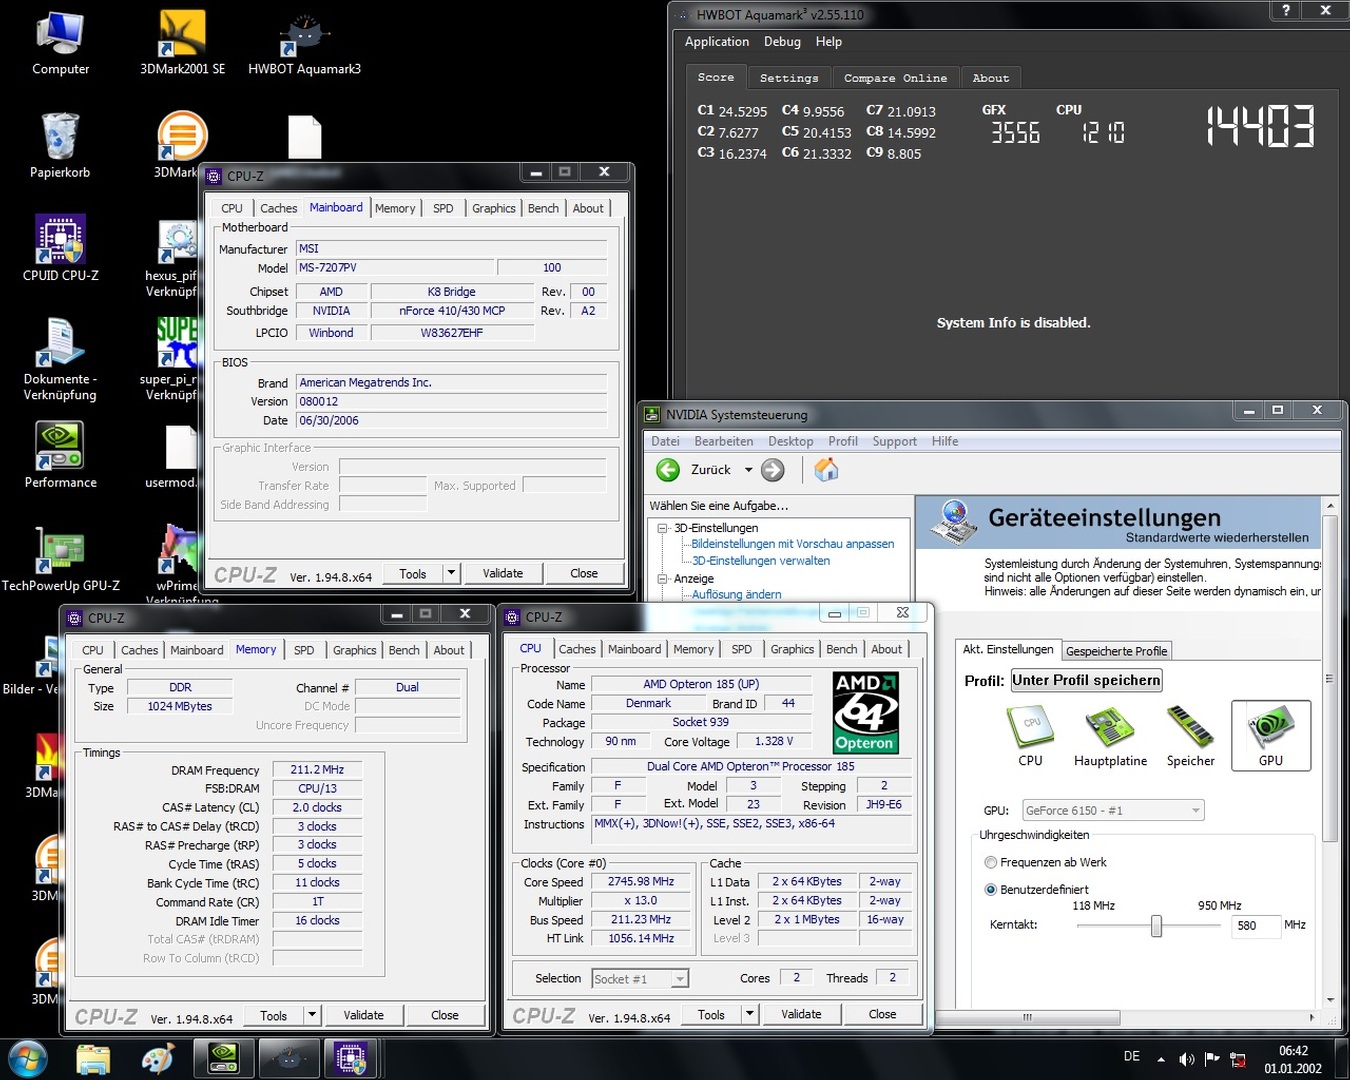The image size is (1350, 1080).
Task: Show hidden tray icons arrow
Action: (x=1161, y=1059)
